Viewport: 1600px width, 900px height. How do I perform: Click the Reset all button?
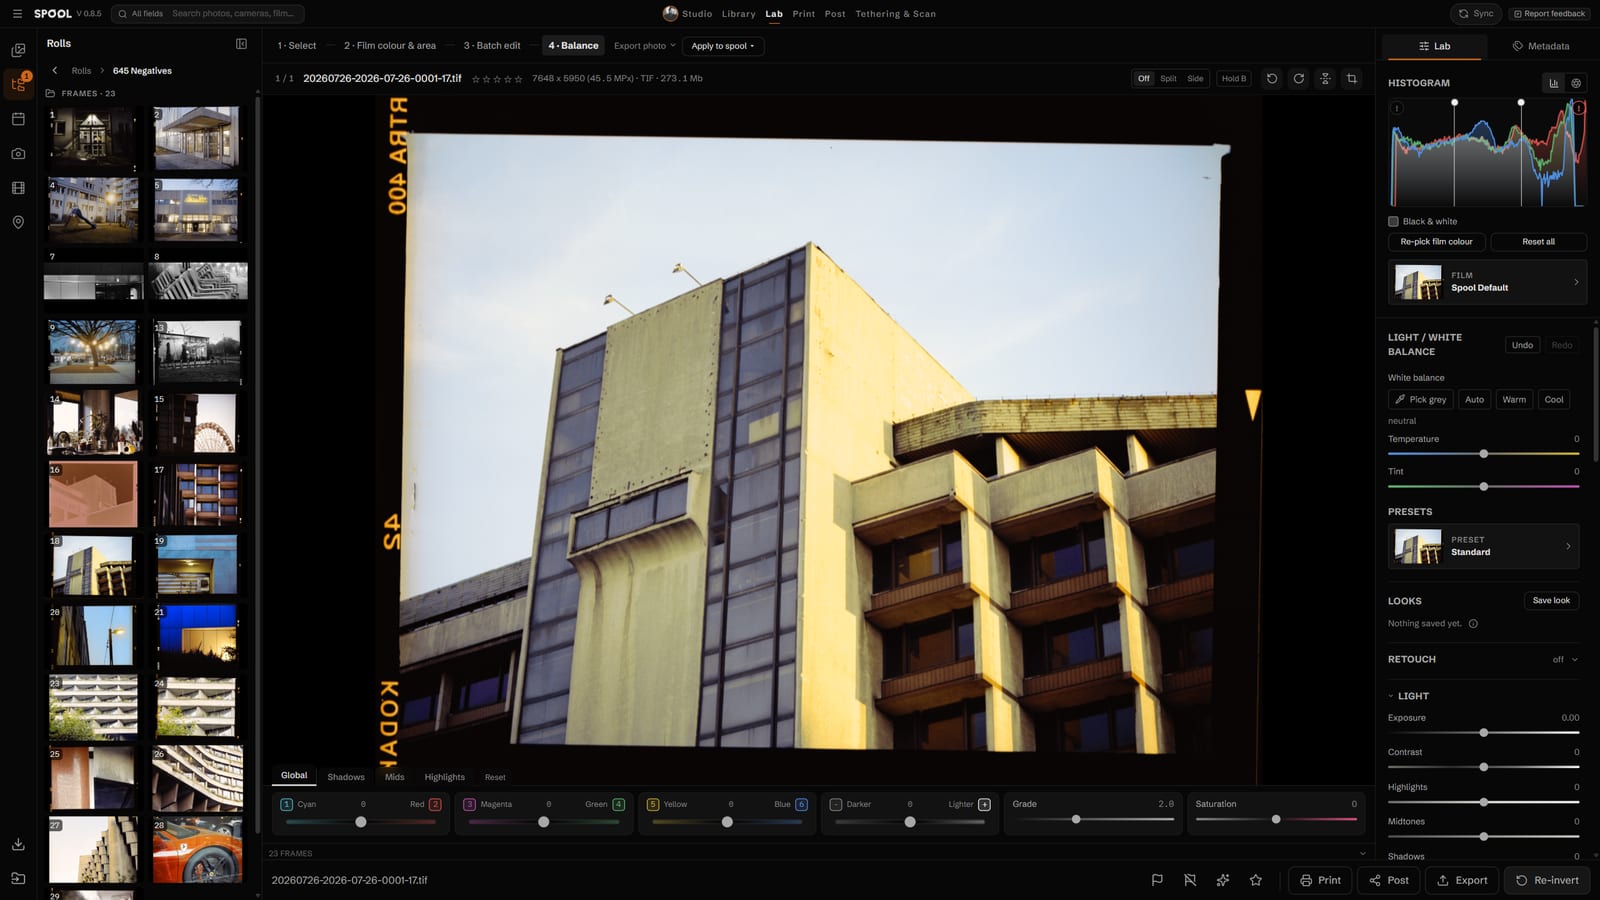coord(1538,242)
